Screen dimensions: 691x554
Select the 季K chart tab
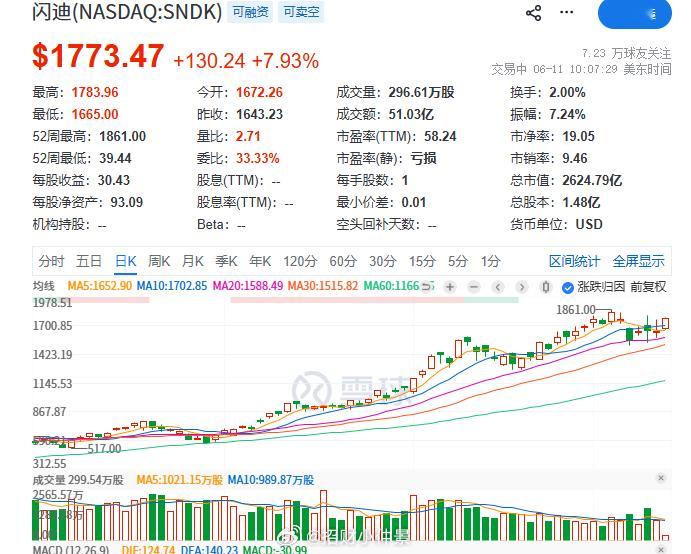pyautogui.click(x=226, y=261)
